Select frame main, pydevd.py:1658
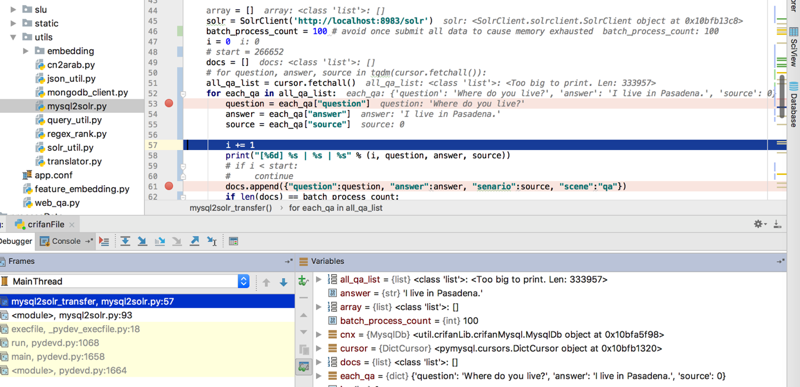The width and height of the screenshot is (800, 387). 147,356
